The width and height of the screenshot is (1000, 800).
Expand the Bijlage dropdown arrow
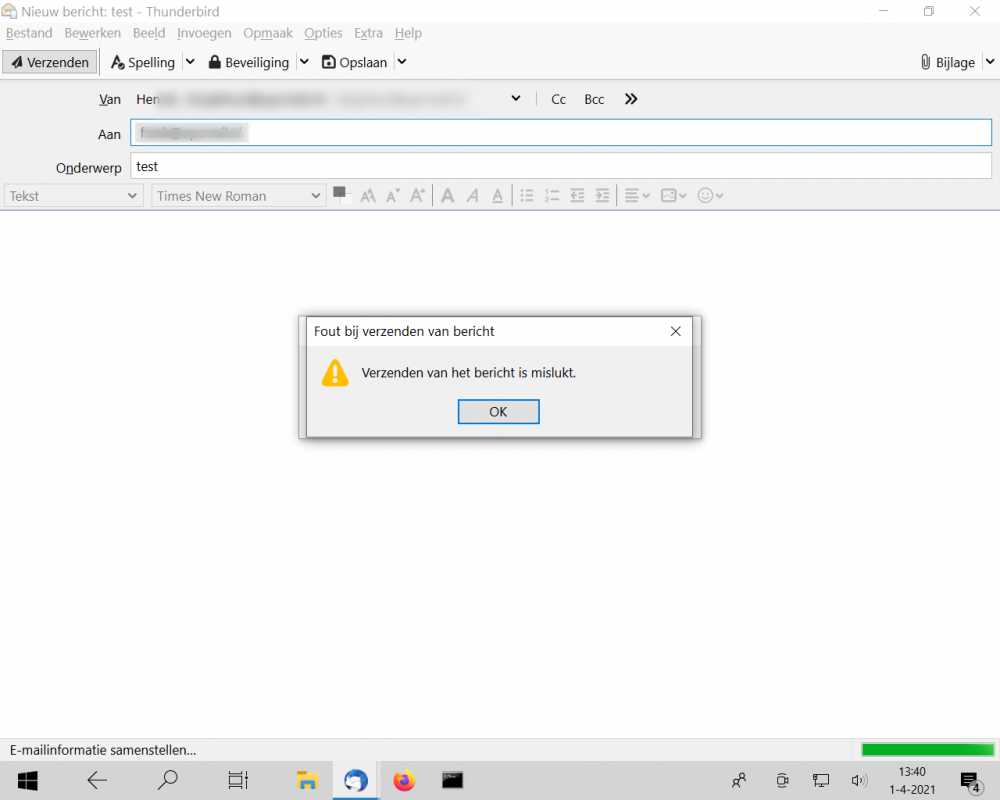(x=990, y=62)
